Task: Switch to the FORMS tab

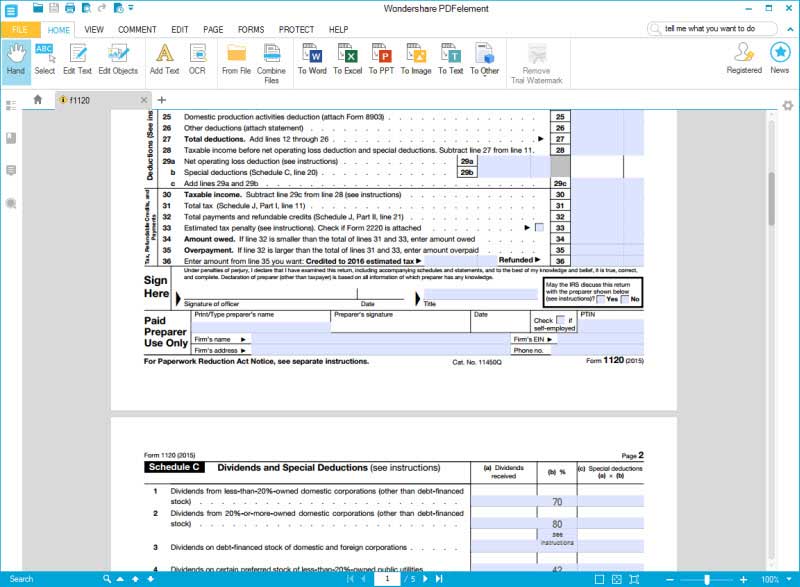Action: click(x=251, y=30)
